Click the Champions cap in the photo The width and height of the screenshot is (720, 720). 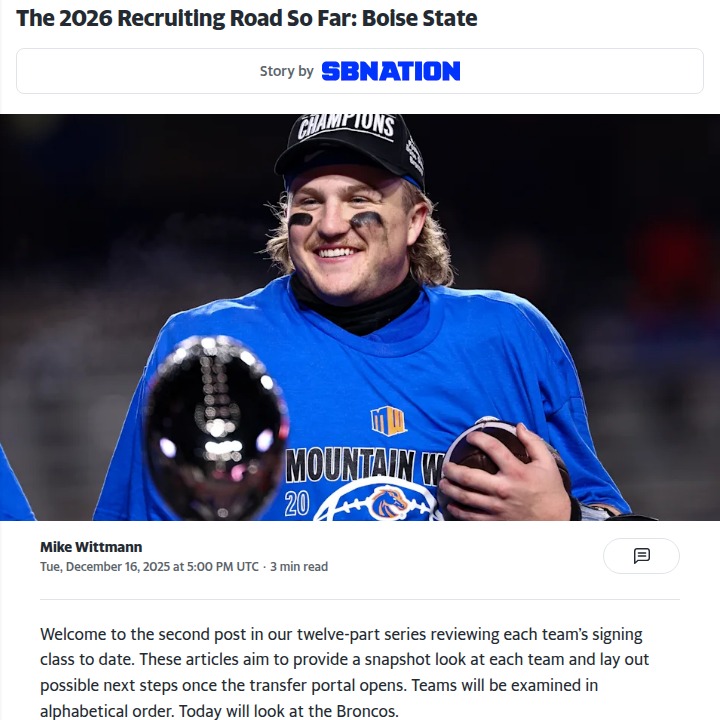point(349,145)
